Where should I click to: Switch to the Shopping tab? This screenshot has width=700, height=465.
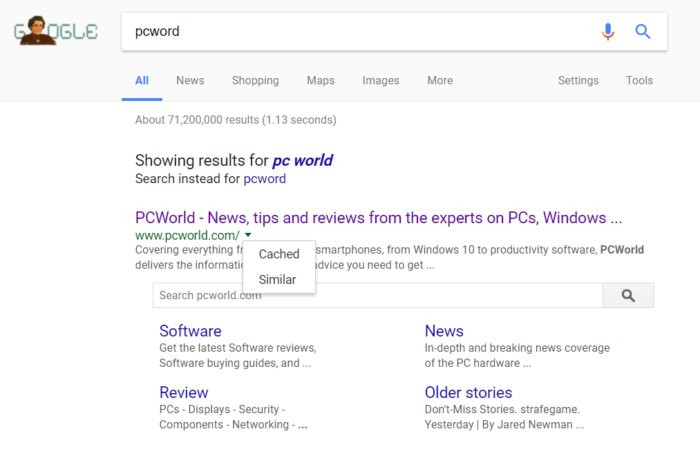[x=255, y=81]
